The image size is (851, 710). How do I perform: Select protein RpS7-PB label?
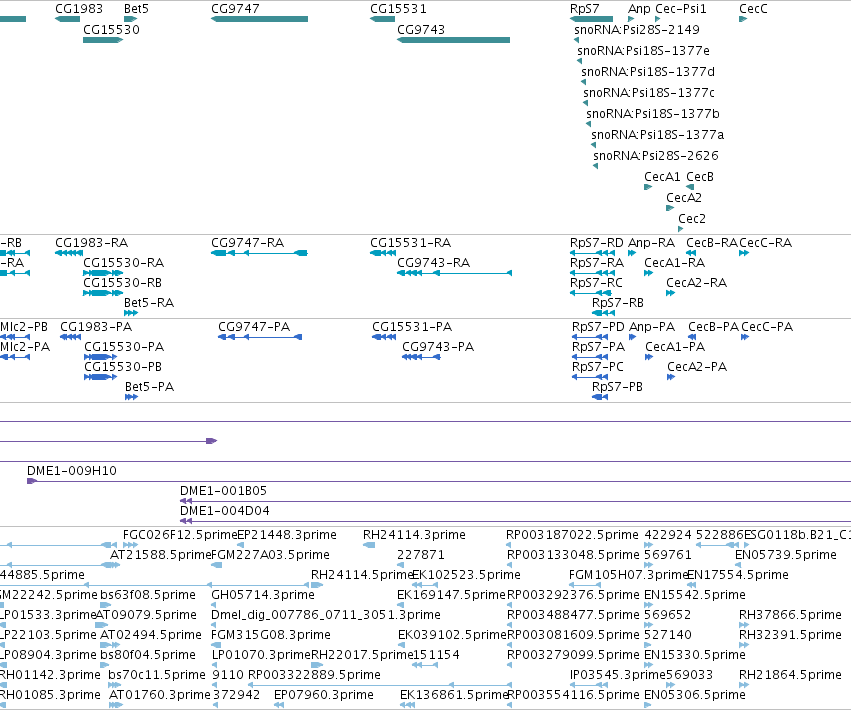[617, 388]
